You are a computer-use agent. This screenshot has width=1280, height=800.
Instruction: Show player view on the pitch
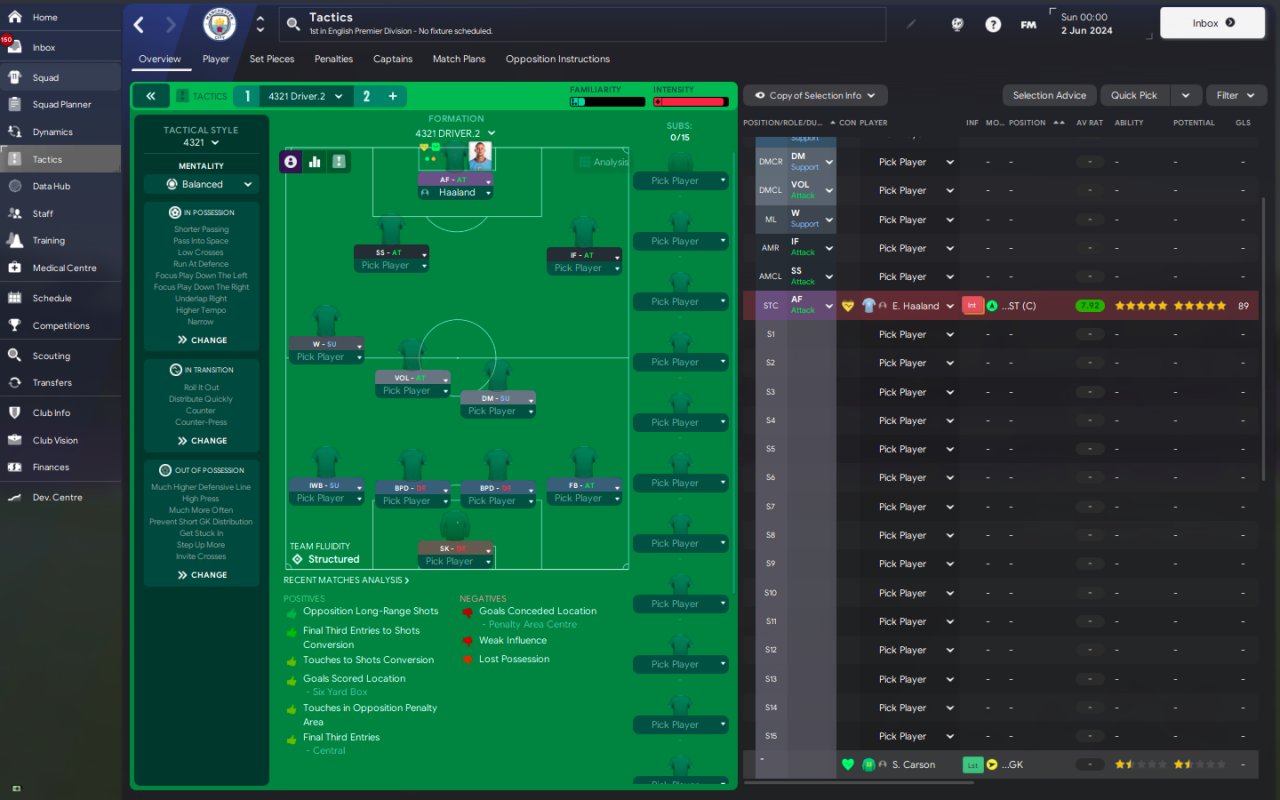click(291, 161)
